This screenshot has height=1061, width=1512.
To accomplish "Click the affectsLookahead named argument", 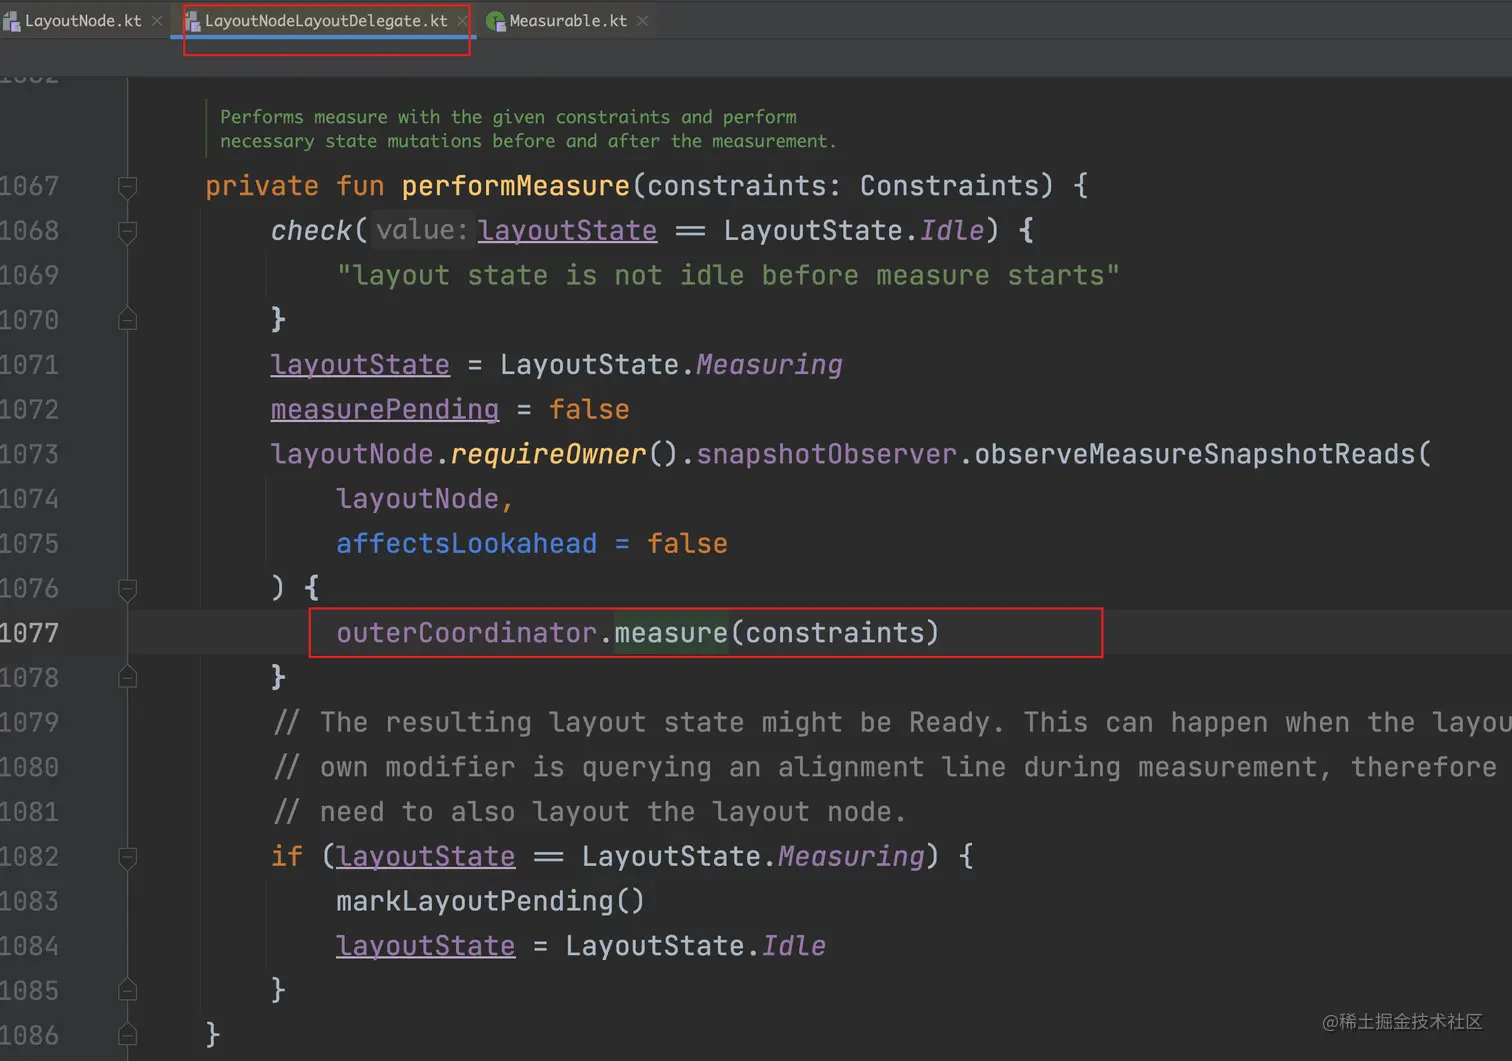I will click(466, 544).
